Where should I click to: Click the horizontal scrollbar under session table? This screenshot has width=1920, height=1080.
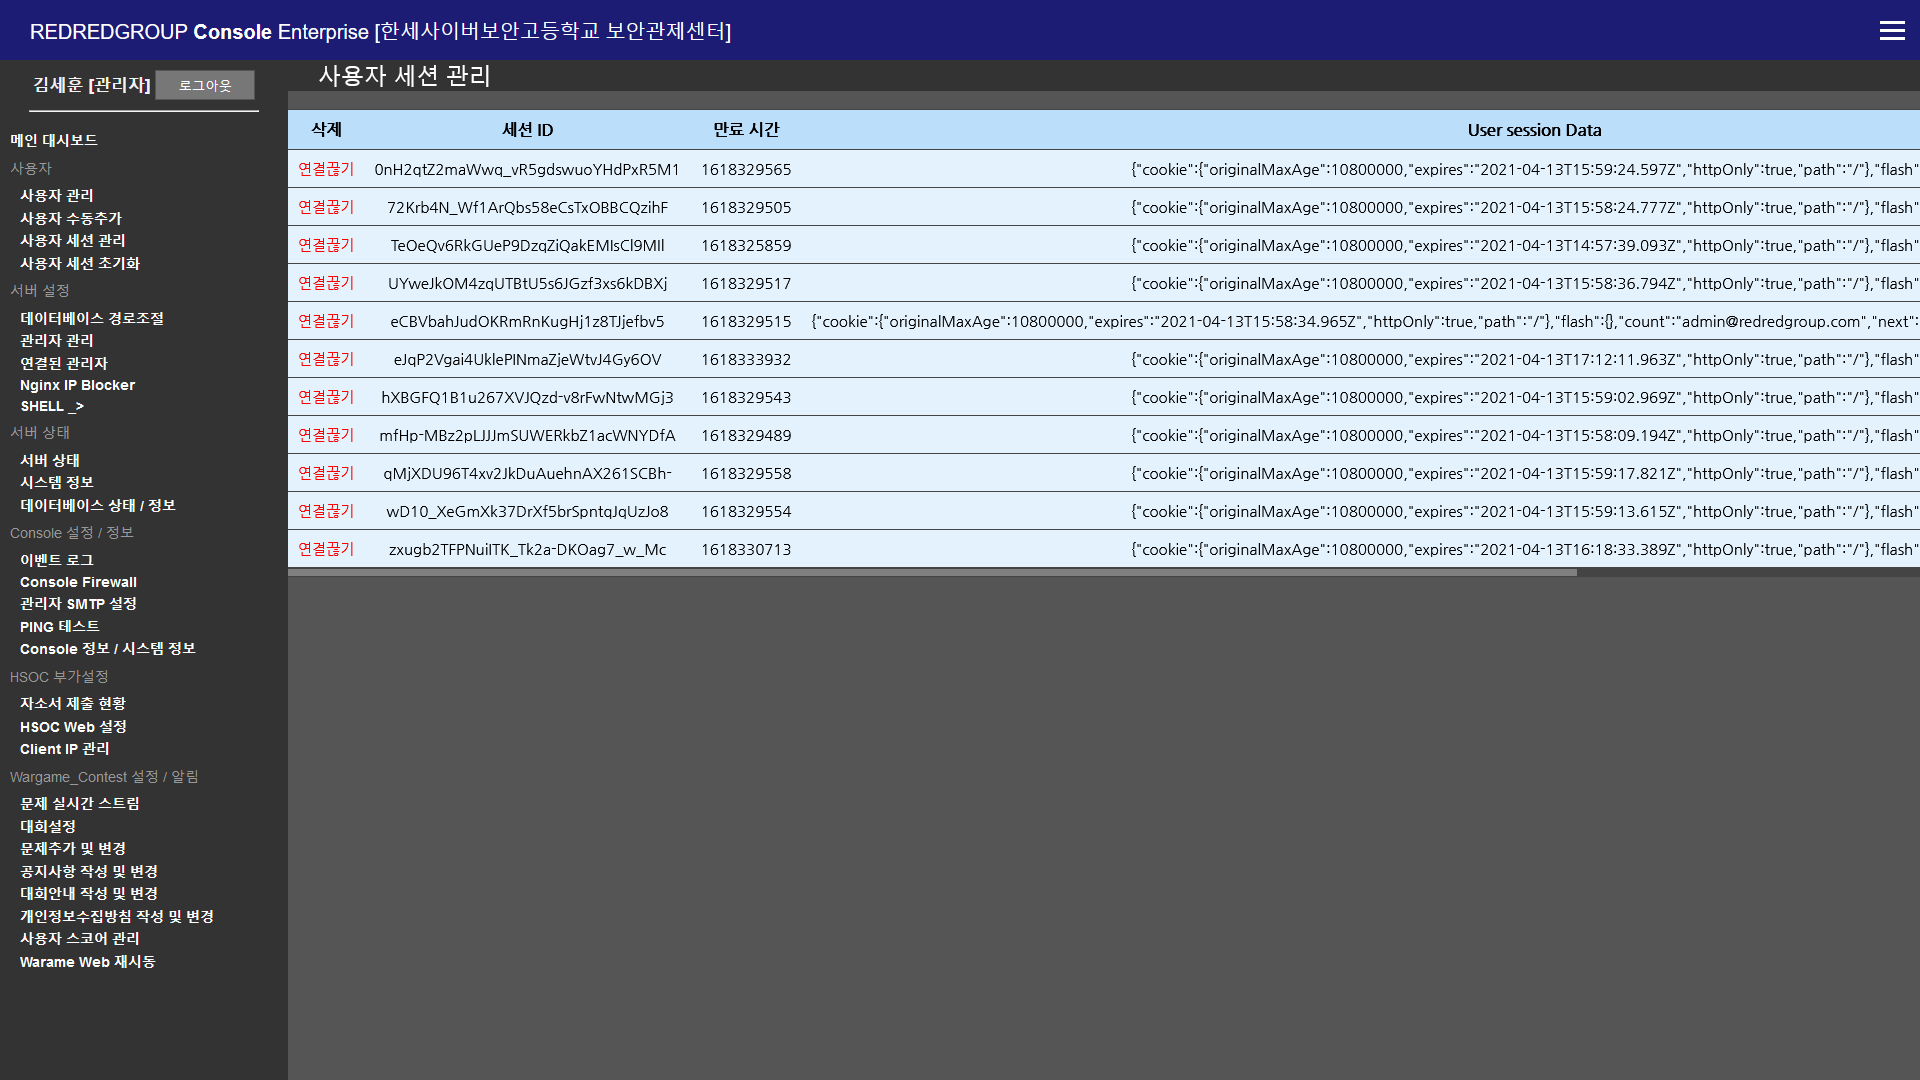tap(932, 573)
